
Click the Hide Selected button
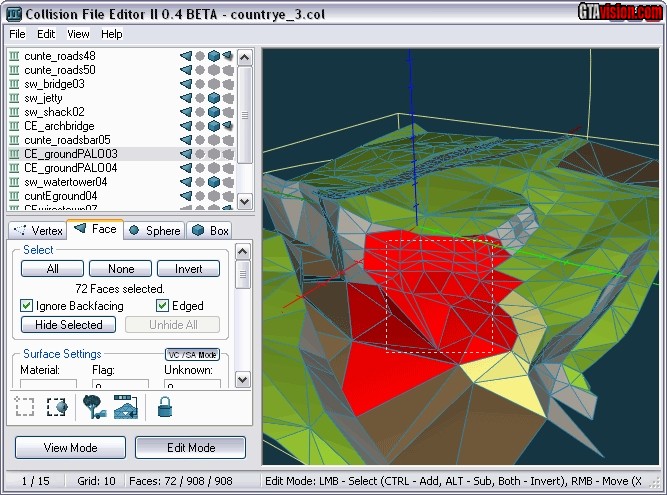pos(68,325)
